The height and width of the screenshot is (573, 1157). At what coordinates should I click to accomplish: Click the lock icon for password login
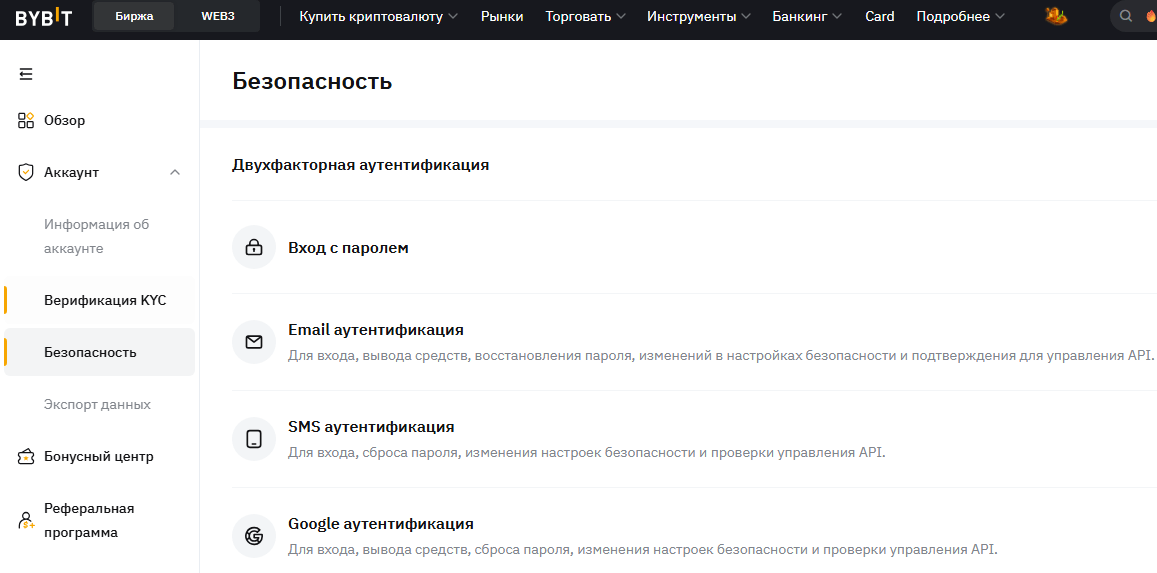point(254,247)
